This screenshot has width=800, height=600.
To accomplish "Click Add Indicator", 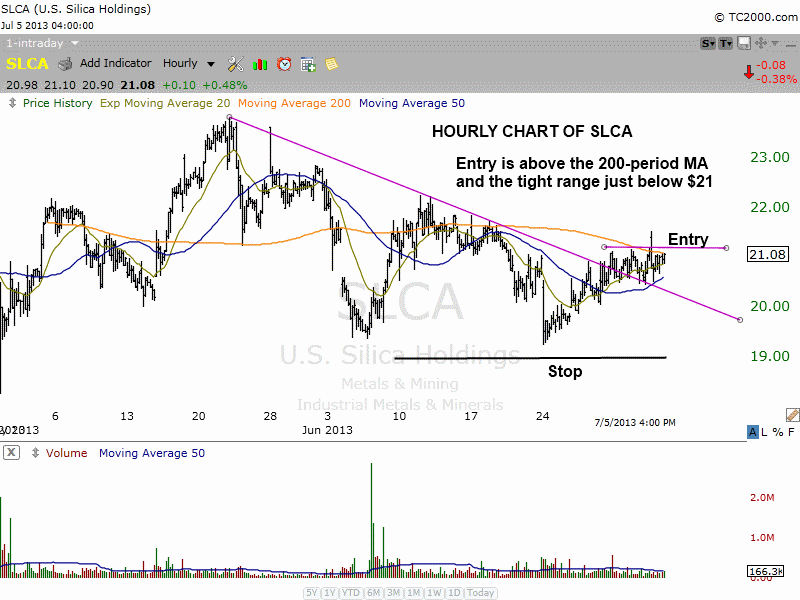I will point(115,63).
